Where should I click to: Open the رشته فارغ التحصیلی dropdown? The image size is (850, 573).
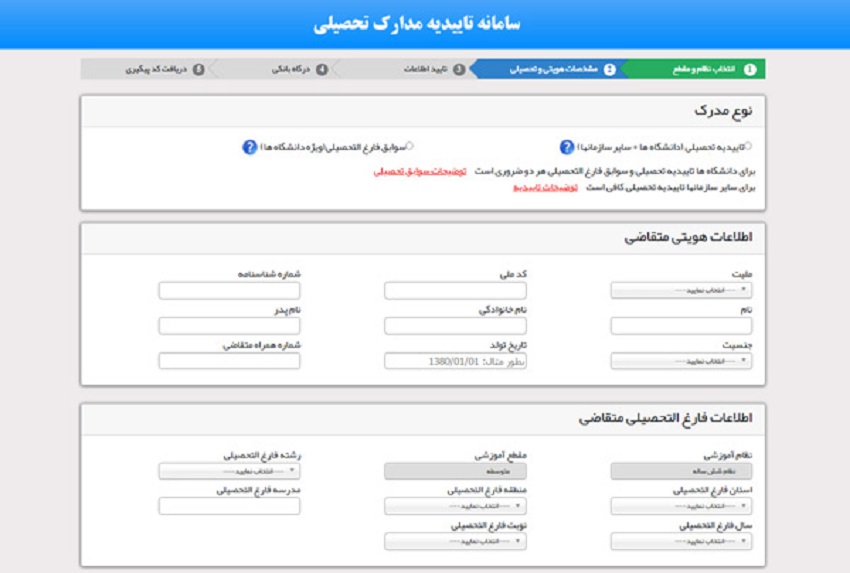pos(229,471)
